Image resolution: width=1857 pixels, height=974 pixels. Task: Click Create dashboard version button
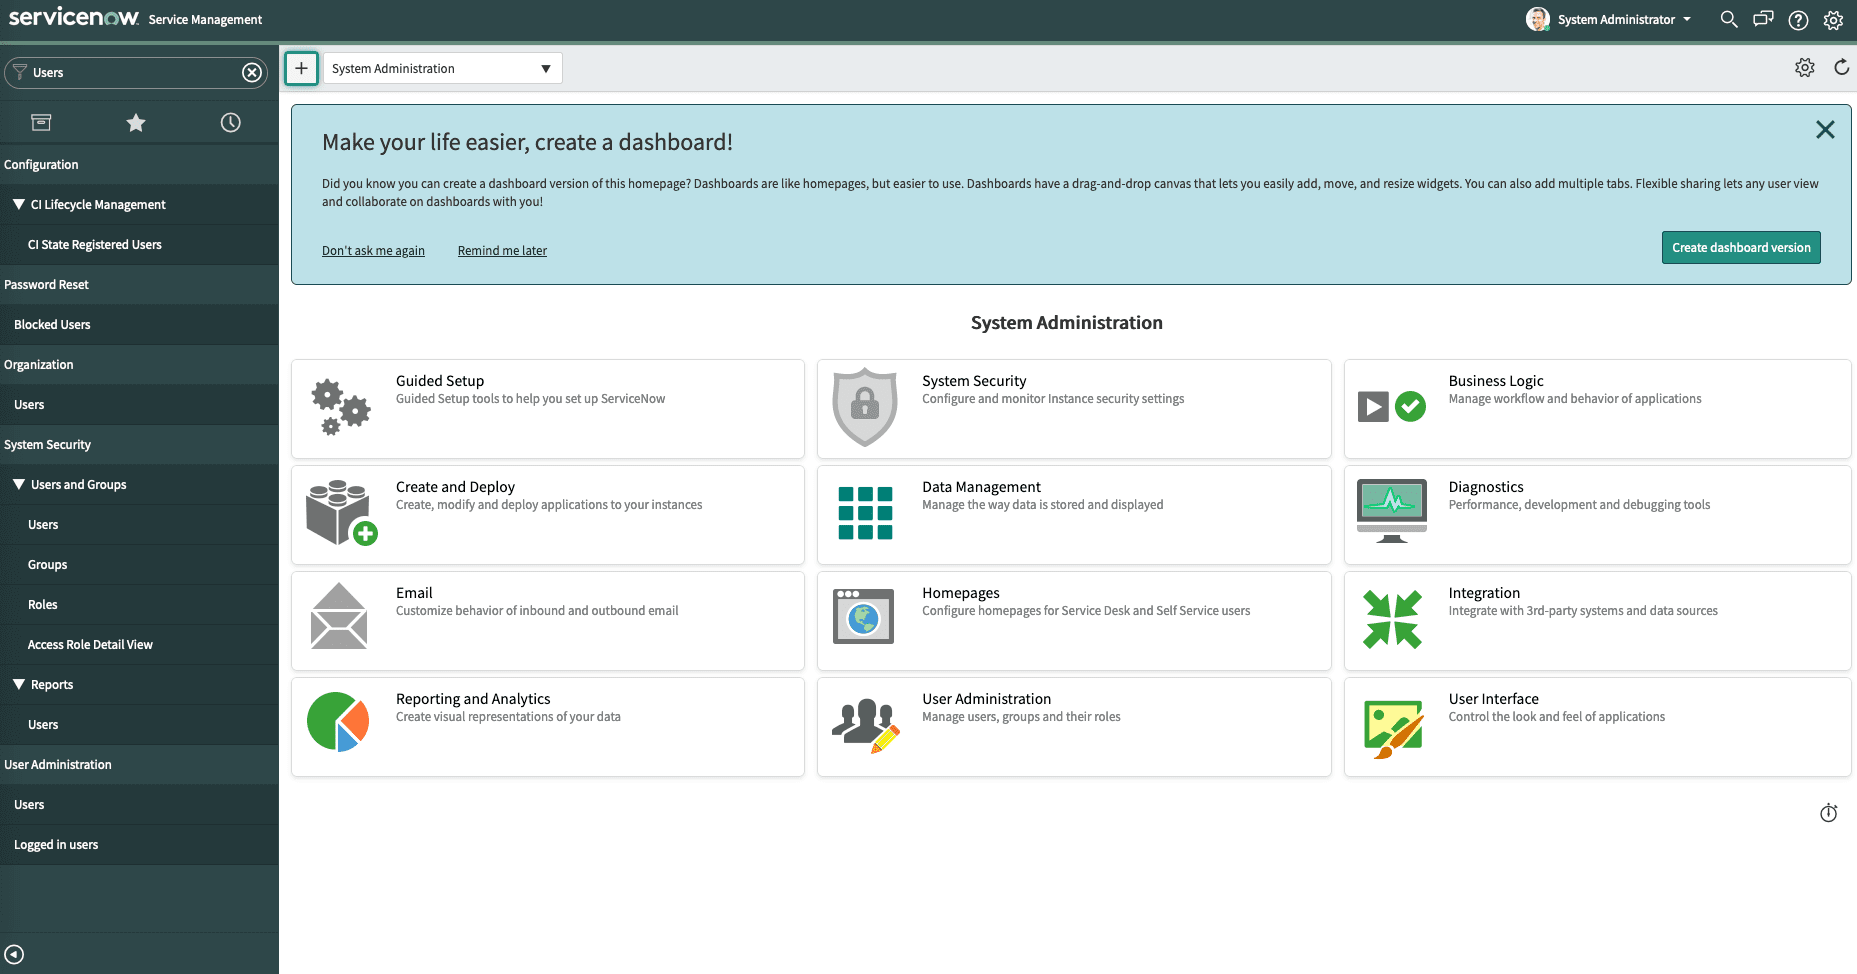[1740, 248]
